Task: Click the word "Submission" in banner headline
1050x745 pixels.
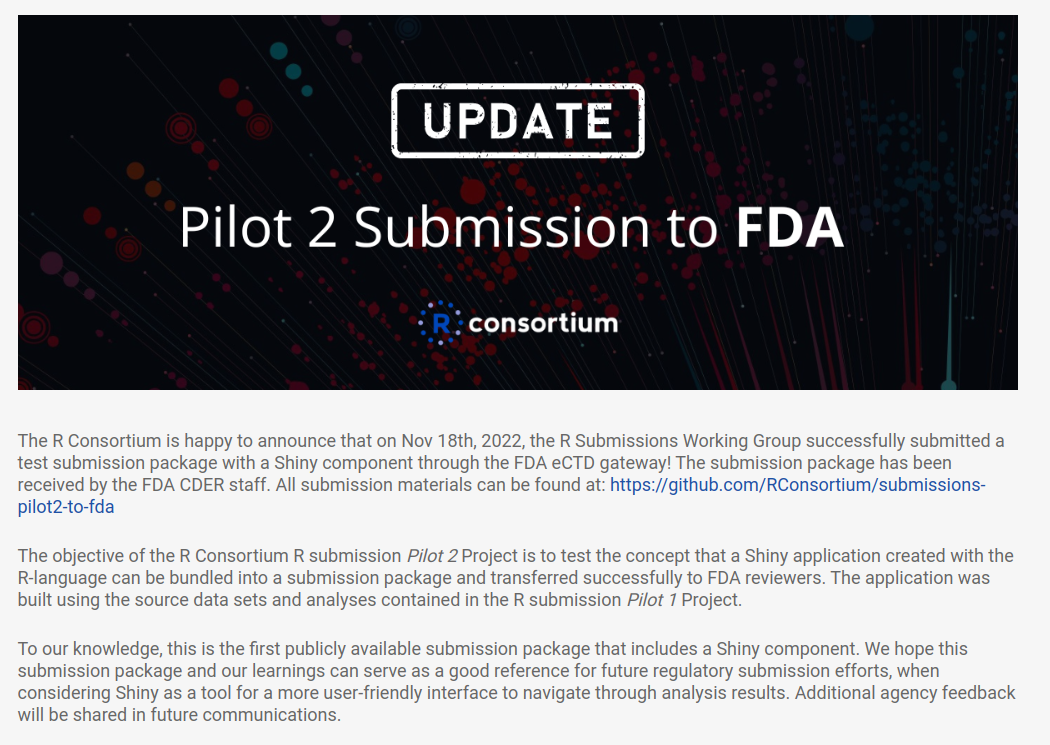Action: pos(502,229)
